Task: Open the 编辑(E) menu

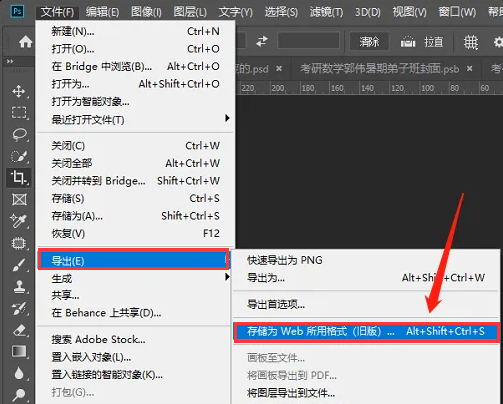Action: (102, 12)
